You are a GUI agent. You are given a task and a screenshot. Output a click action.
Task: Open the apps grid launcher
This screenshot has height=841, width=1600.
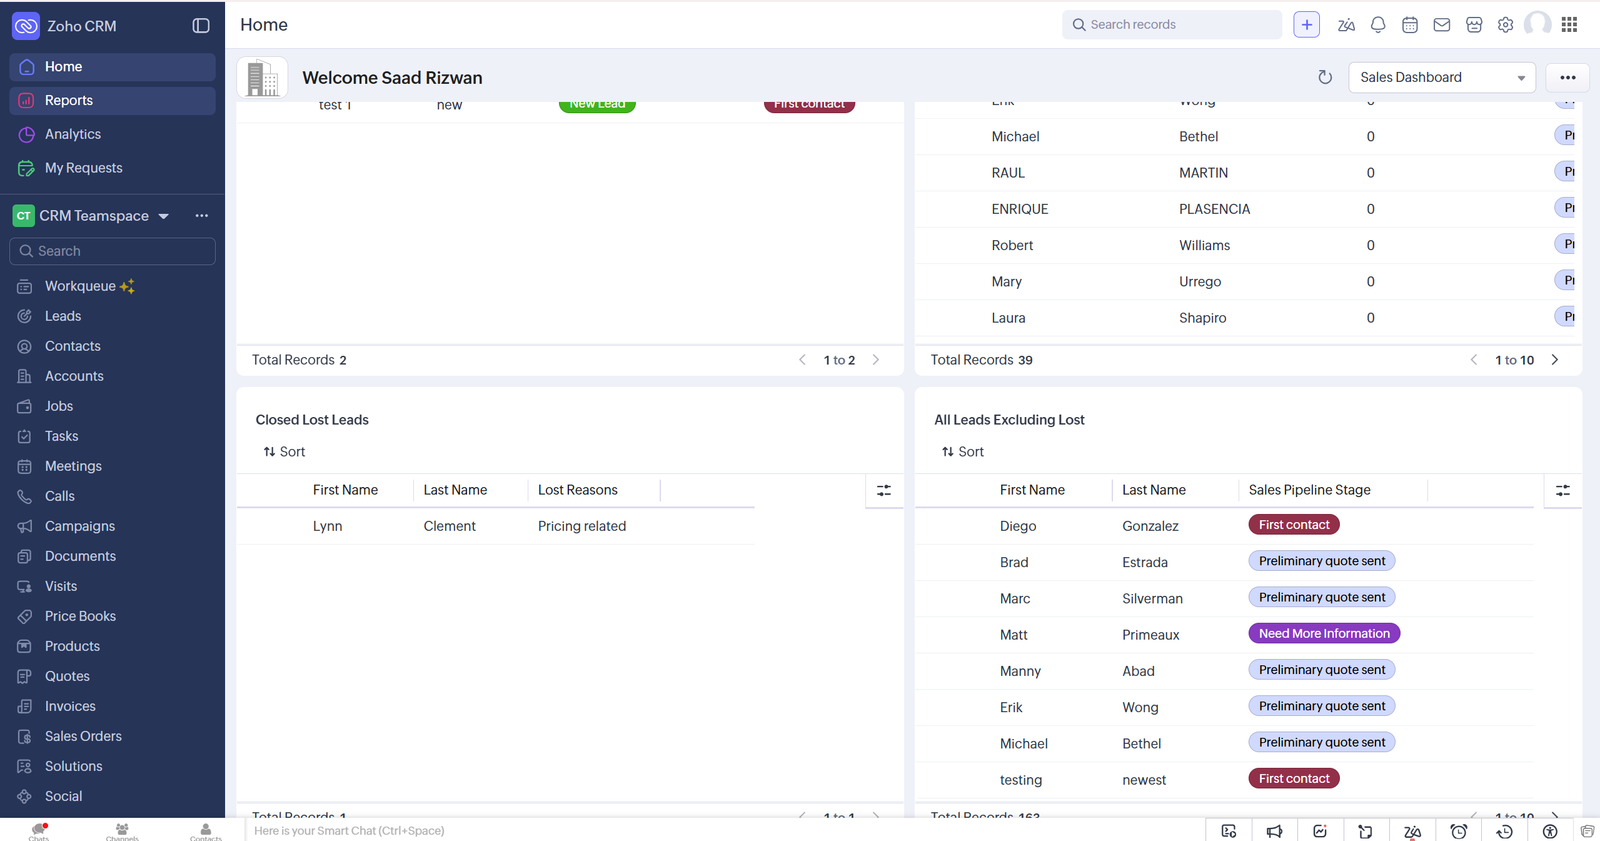[1570, 25]
